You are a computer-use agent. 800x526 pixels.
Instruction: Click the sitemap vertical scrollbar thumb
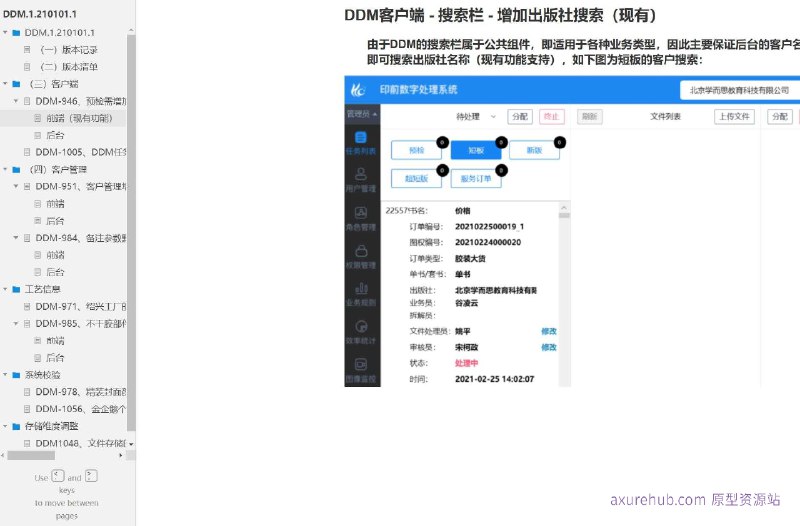click(131, 233)
